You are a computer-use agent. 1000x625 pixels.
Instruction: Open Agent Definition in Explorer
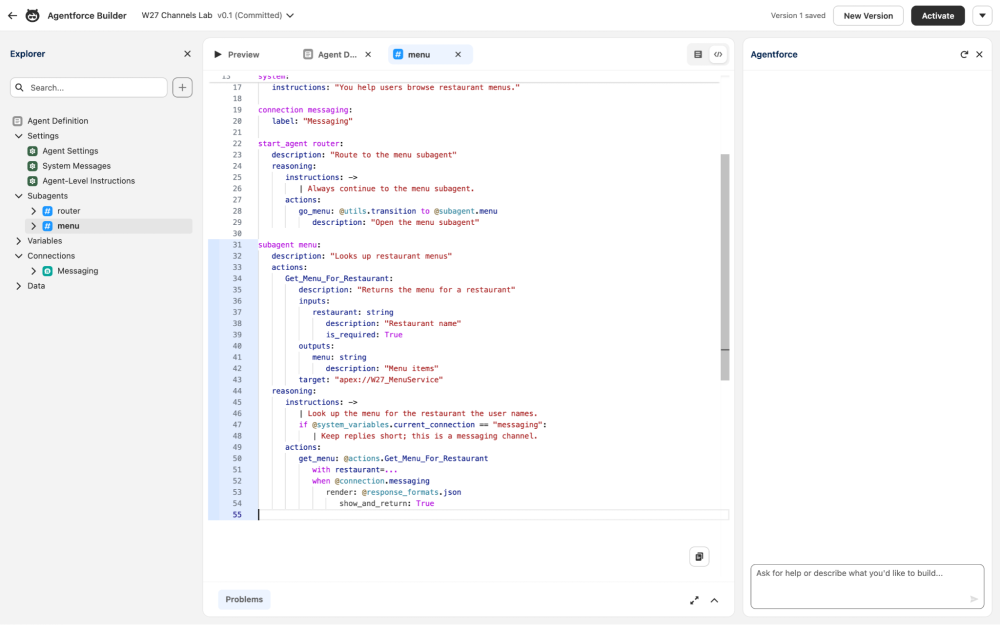click(57, 121)
